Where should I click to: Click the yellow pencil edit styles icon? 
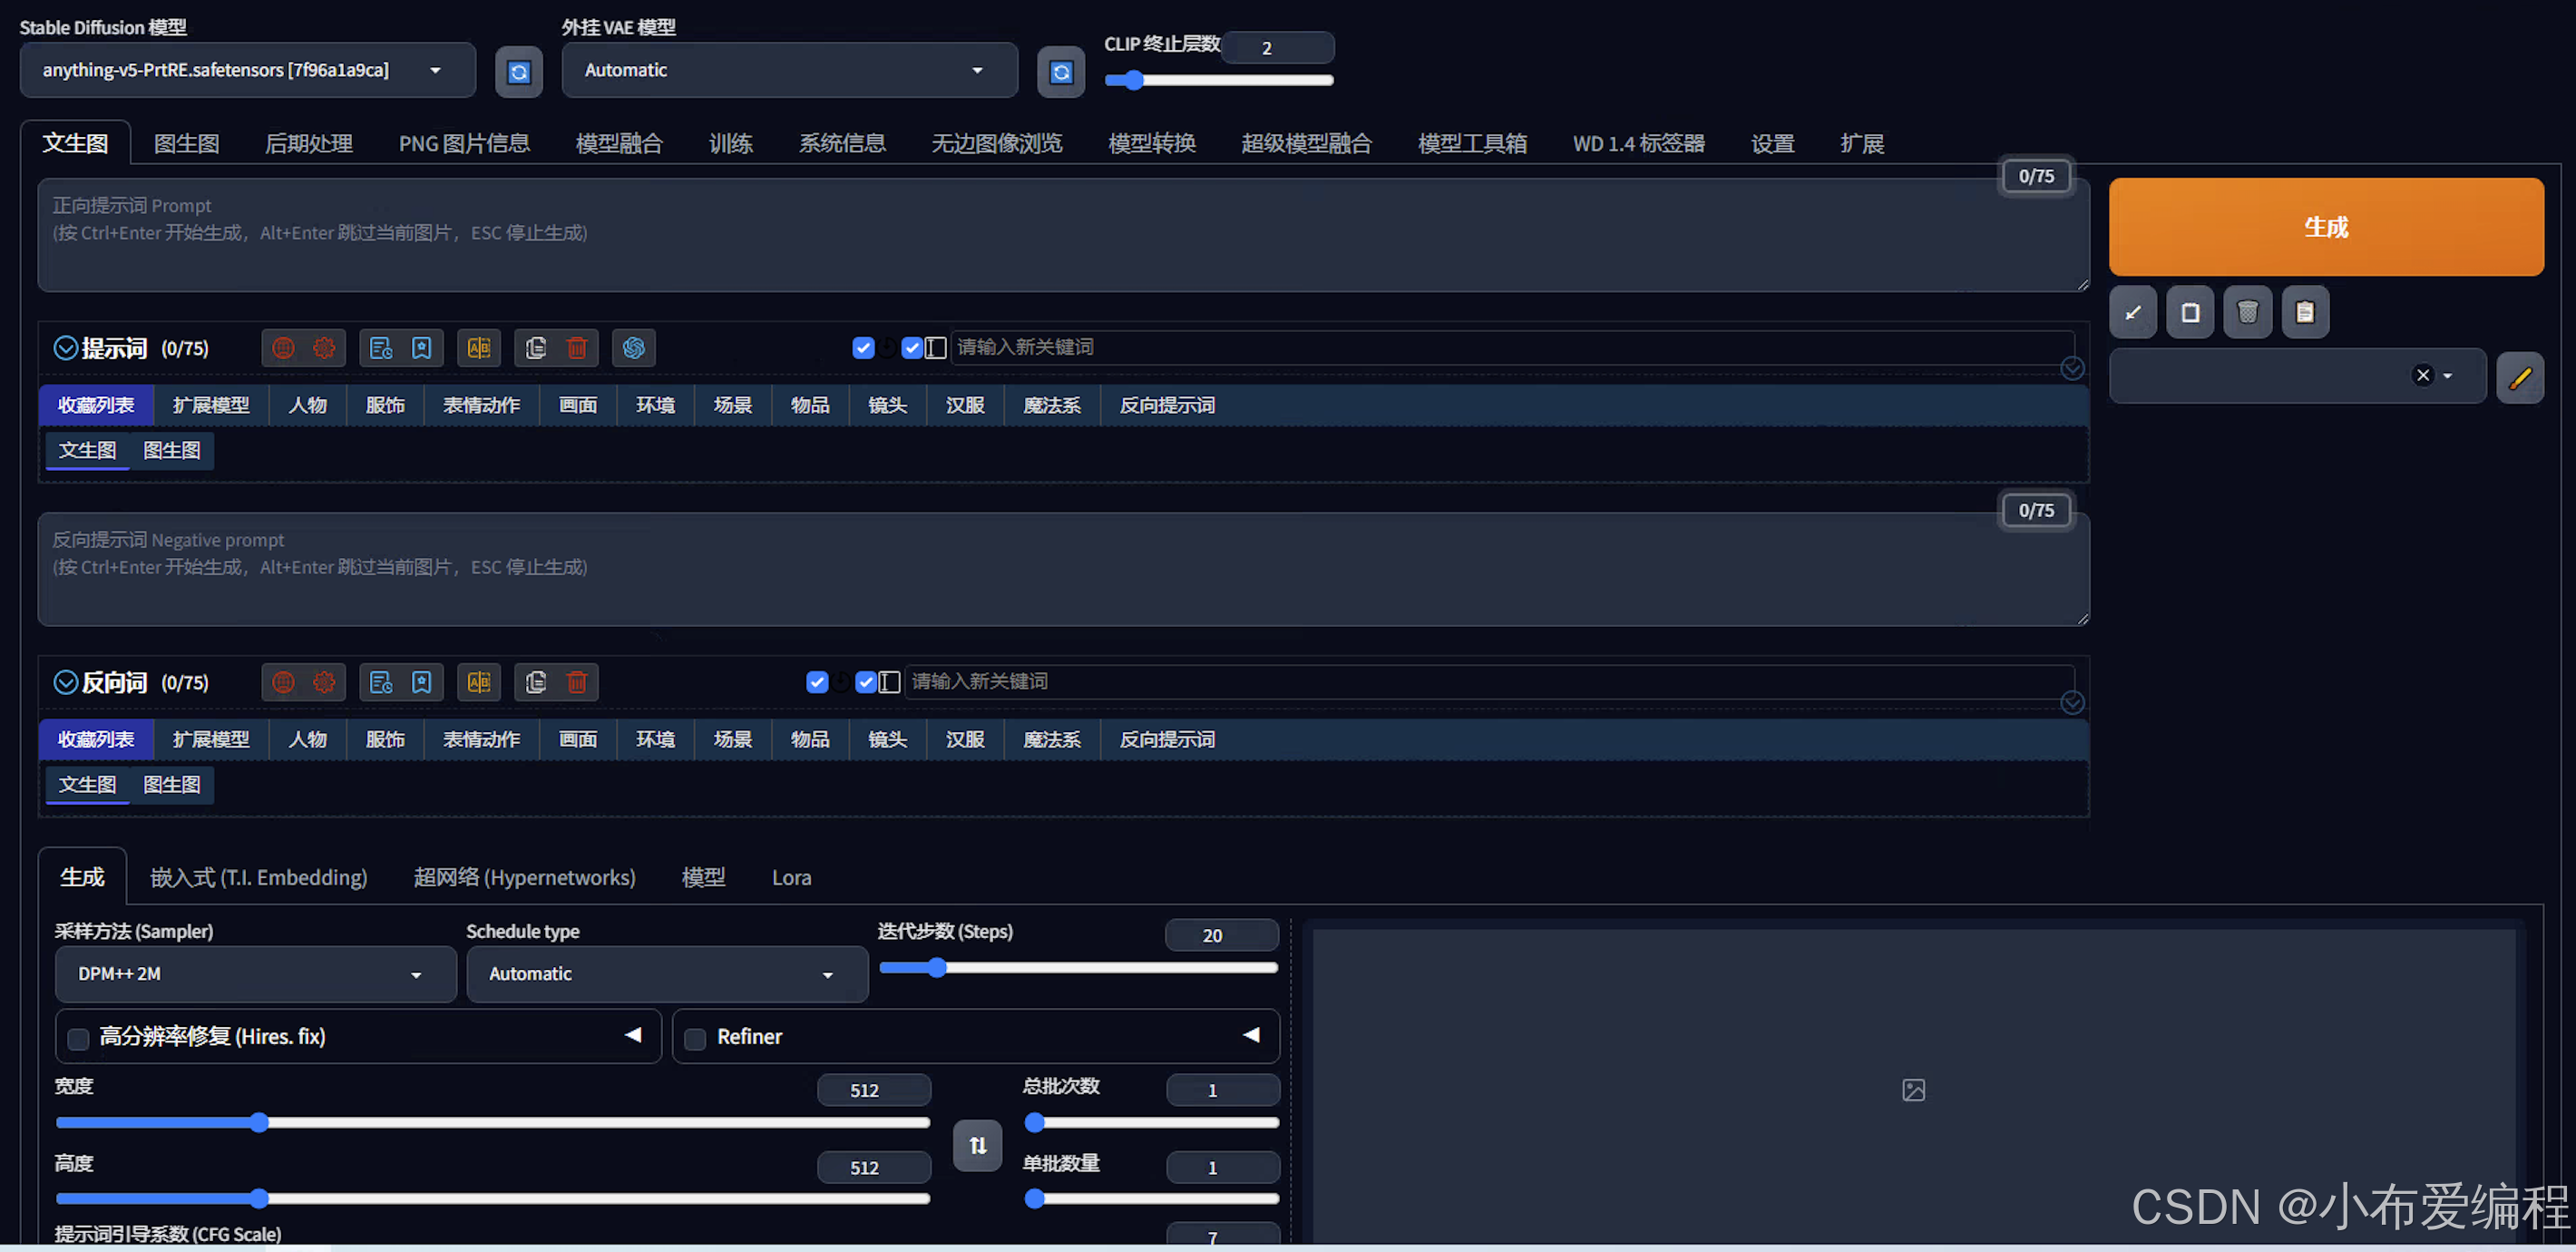[x=2519, y=377]
